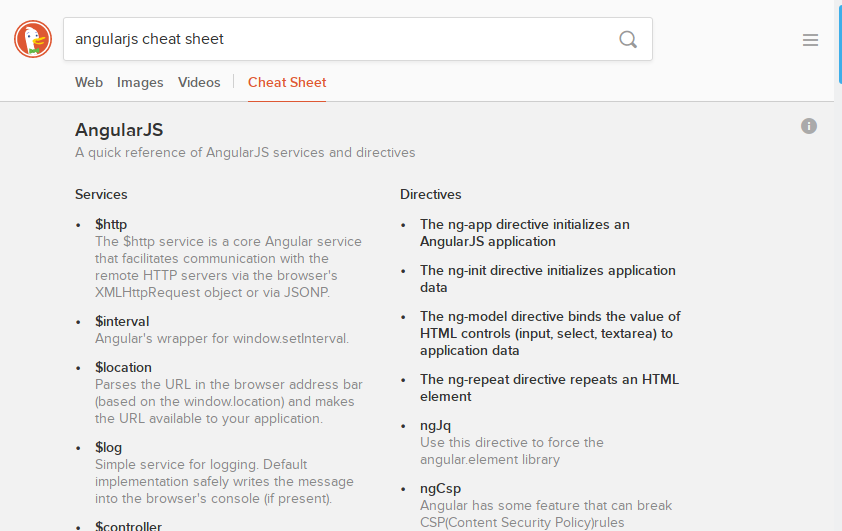
Task: Click the ngCsp directive entry
Action: tap(439, 489)
